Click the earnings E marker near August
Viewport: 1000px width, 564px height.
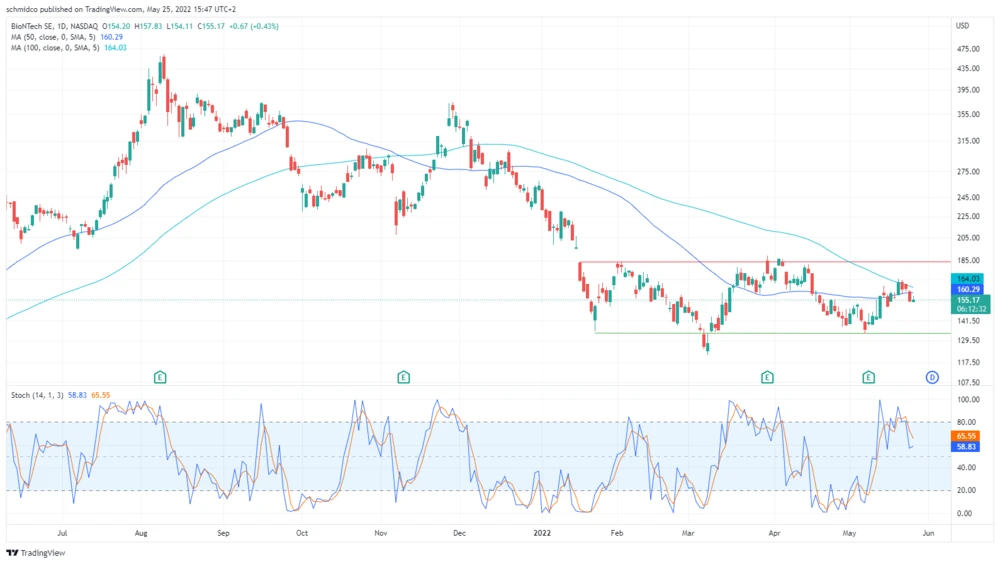[160, 377]
